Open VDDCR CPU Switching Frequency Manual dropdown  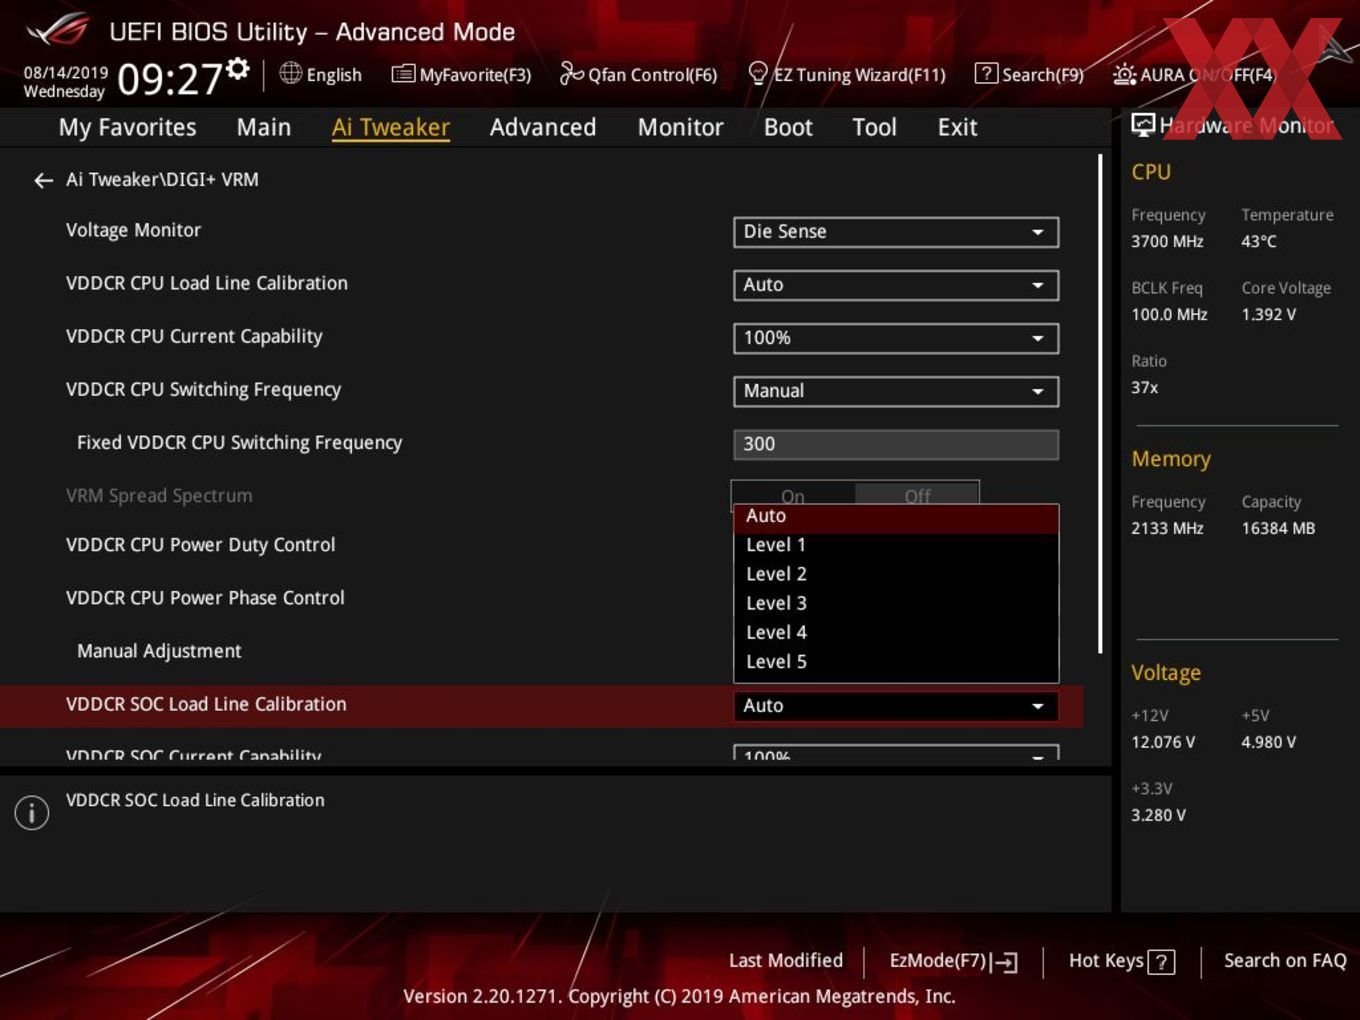point(896,391)
